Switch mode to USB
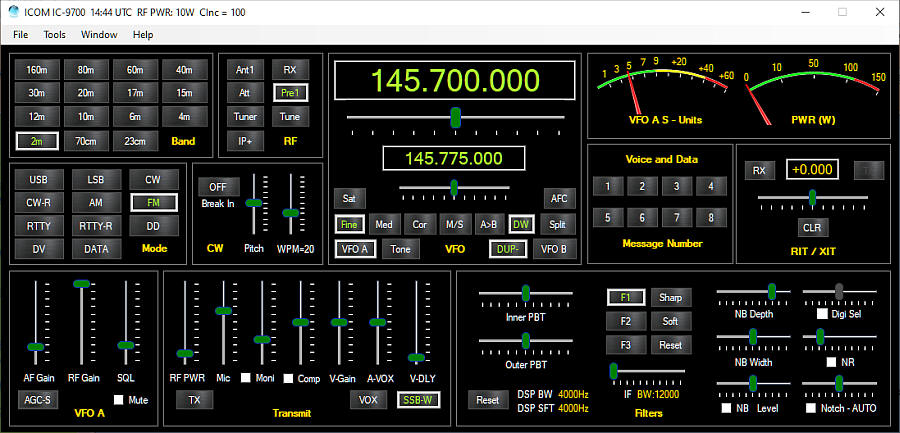900x433 pixels. (x=38, y=180)
